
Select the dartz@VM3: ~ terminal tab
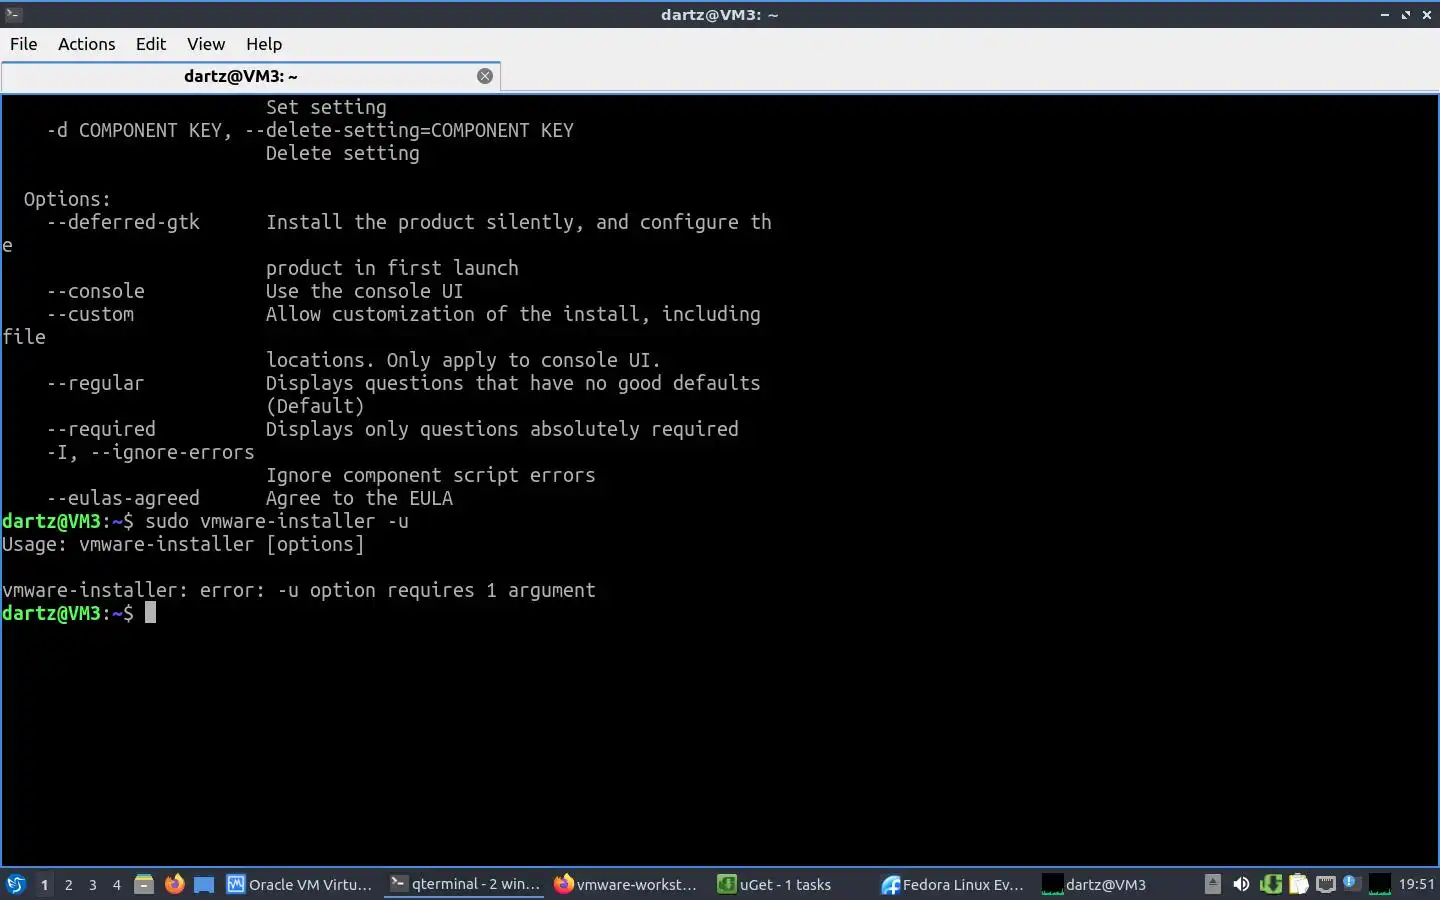click(240, 76)
